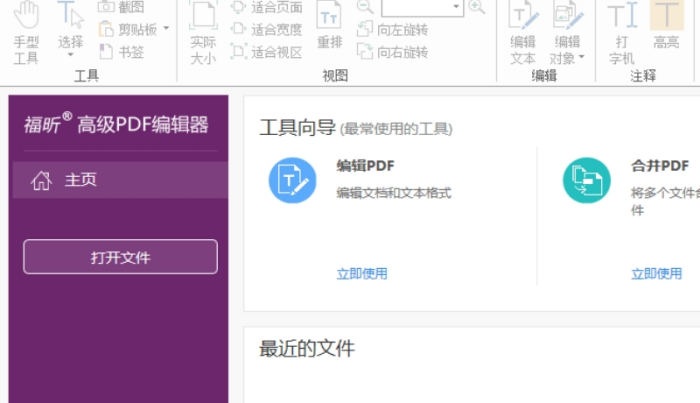The image size is (700, 403).
Task: Click the 福昕高级PDF编辑器 title
Action: click(x=116, y=124)
